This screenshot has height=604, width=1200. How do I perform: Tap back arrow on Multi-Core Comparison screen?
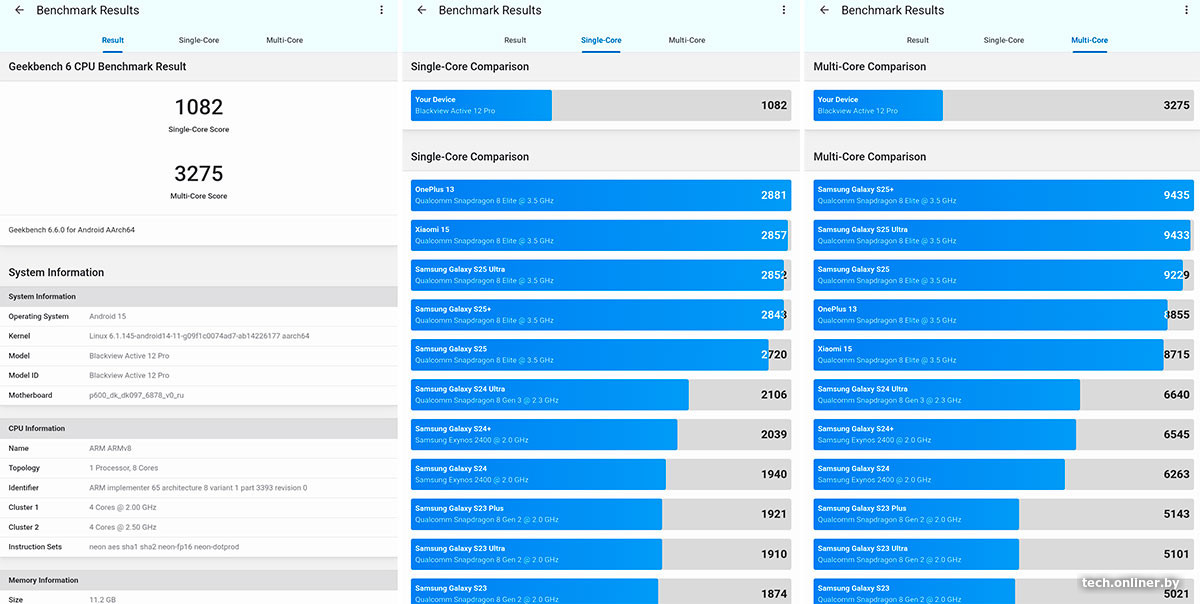tap(824, 11)
